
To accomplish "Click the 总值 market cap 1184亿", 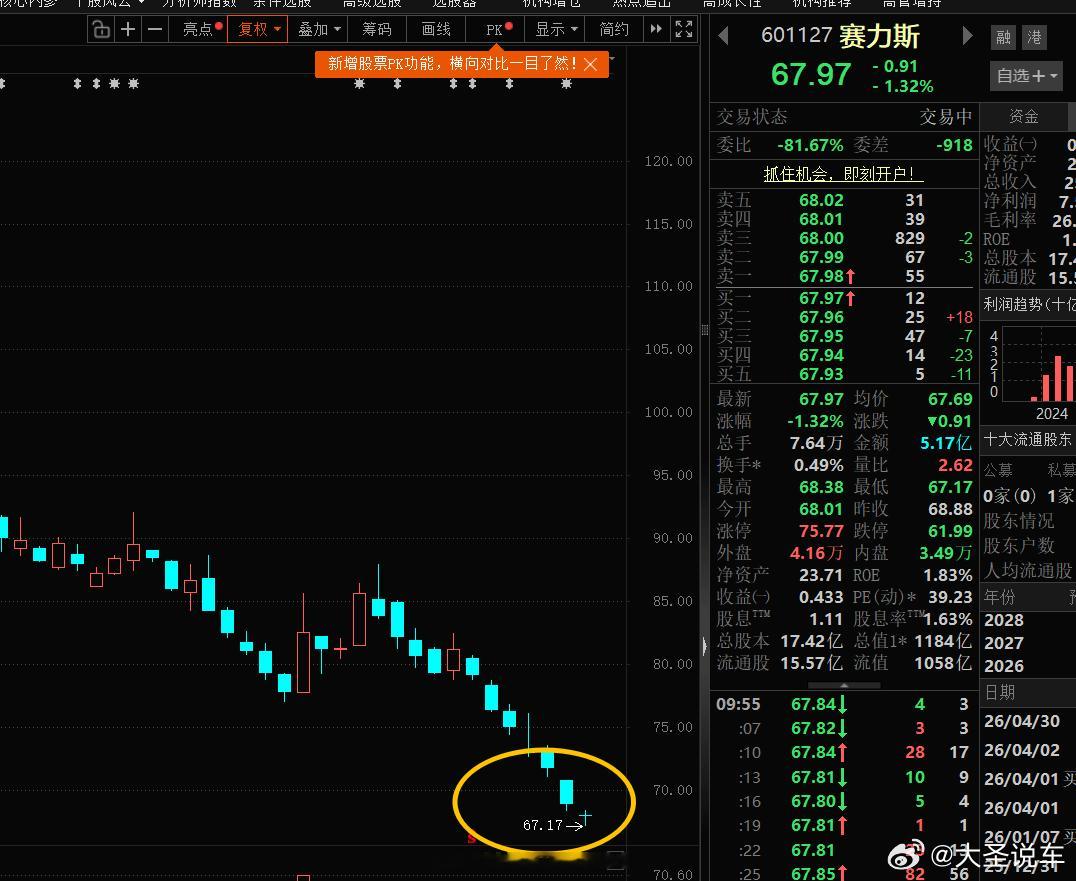I will click(x=943, y=641).
